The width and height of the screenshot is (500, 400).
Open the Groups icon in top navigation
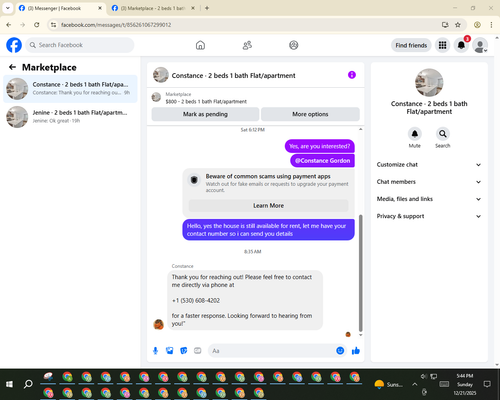[294, 45]
